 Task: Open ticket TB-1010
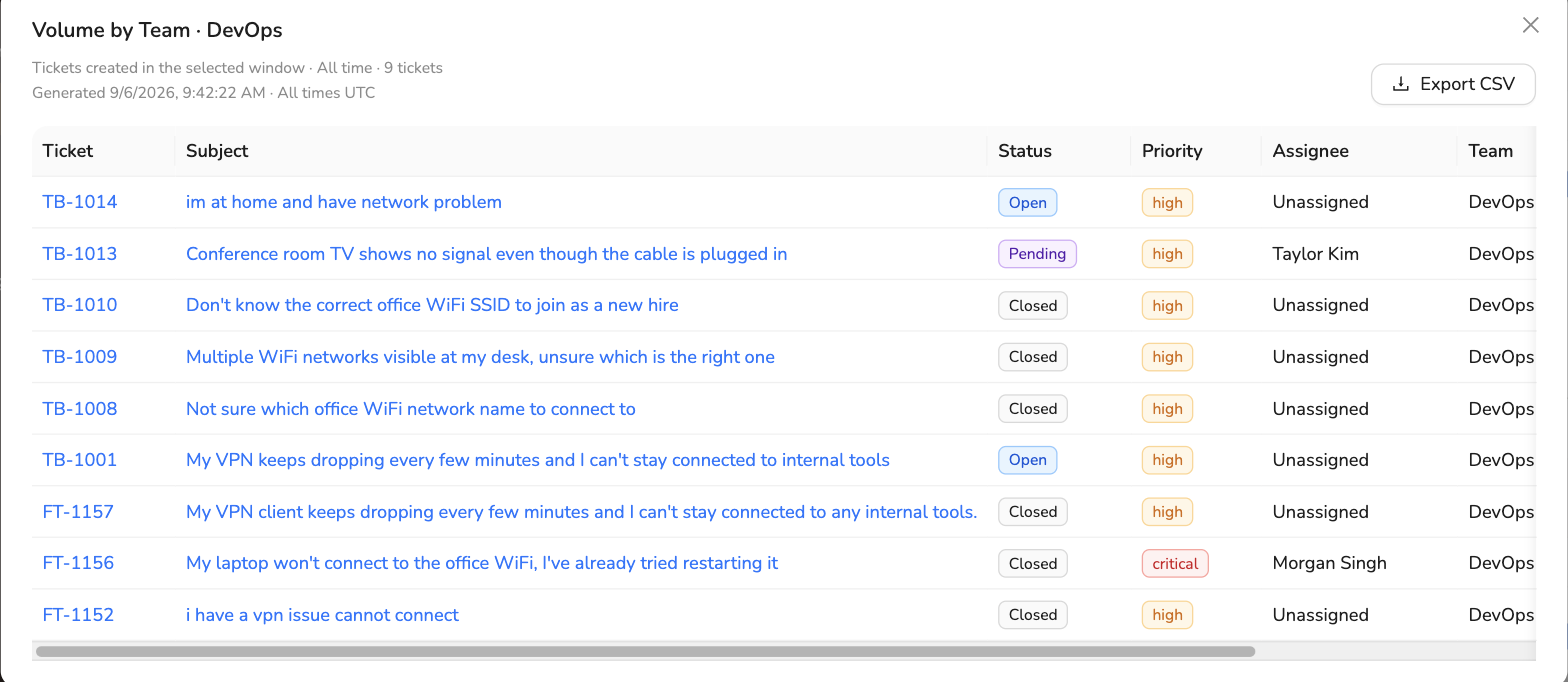point(80,305)
